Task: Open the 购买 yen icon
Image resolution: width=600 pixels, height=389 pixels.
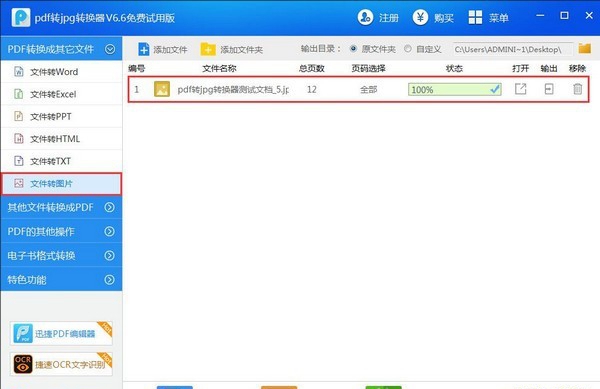Action: (x=420, y=17)
